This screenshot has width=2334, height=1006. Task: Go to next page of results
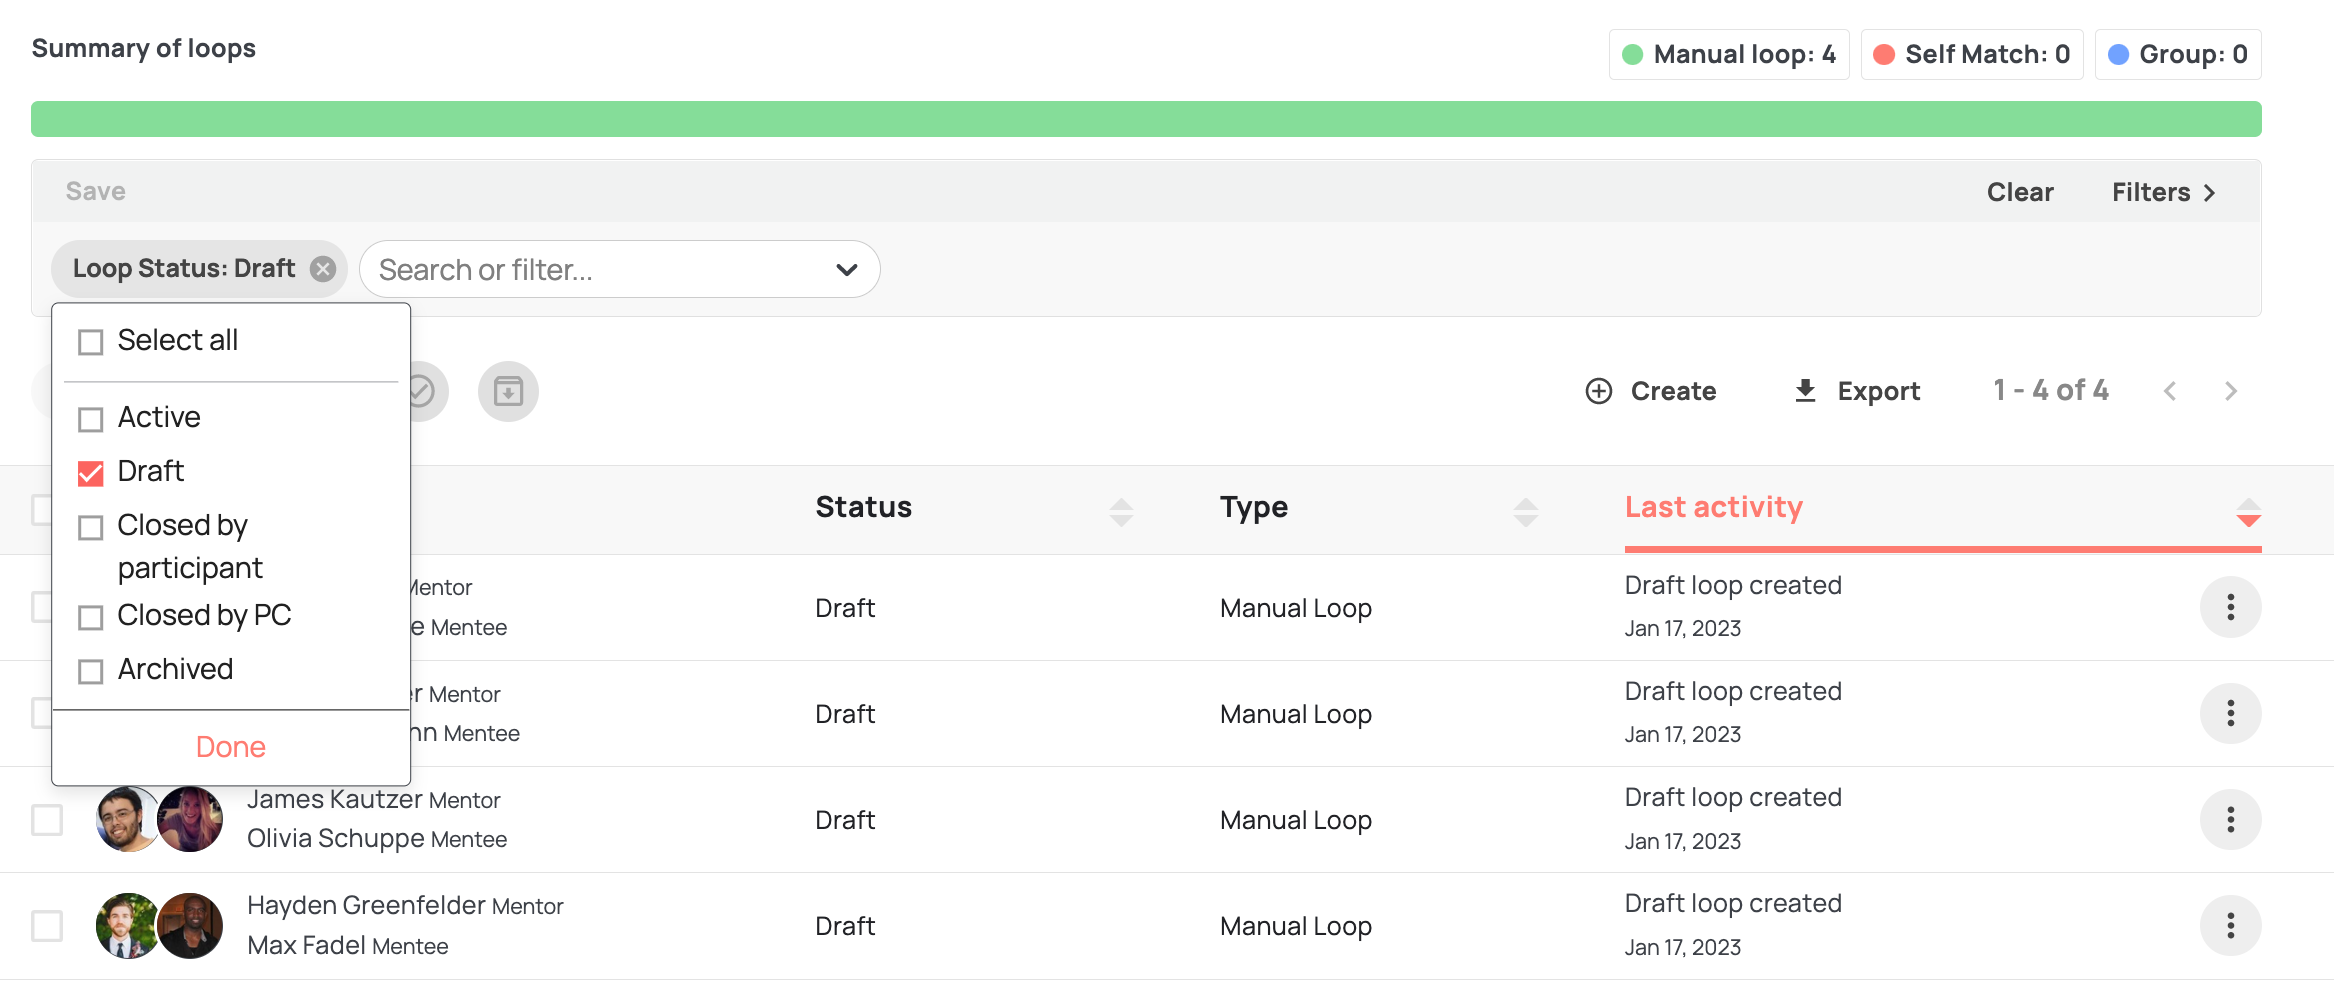click(2231, 391)
